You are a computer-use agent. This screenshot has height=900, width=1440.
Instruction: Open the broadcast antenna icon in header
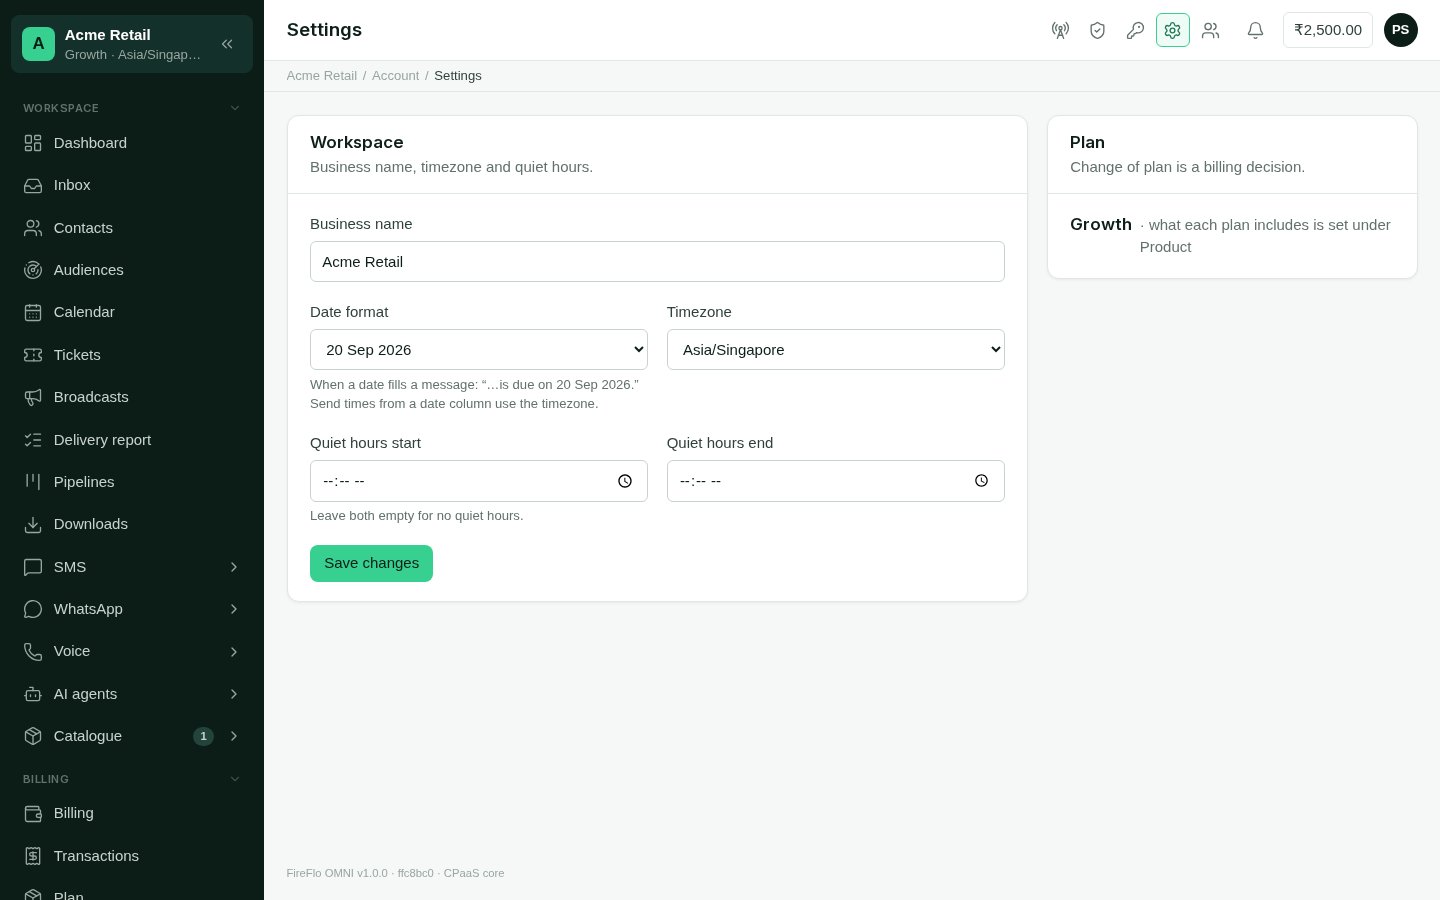point(1060,30)
